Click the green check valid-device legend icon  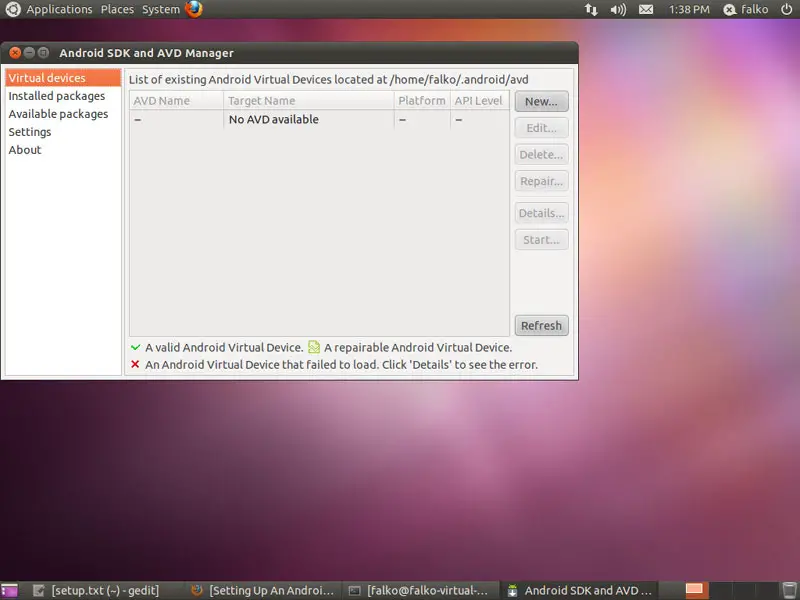click(135, 347)
